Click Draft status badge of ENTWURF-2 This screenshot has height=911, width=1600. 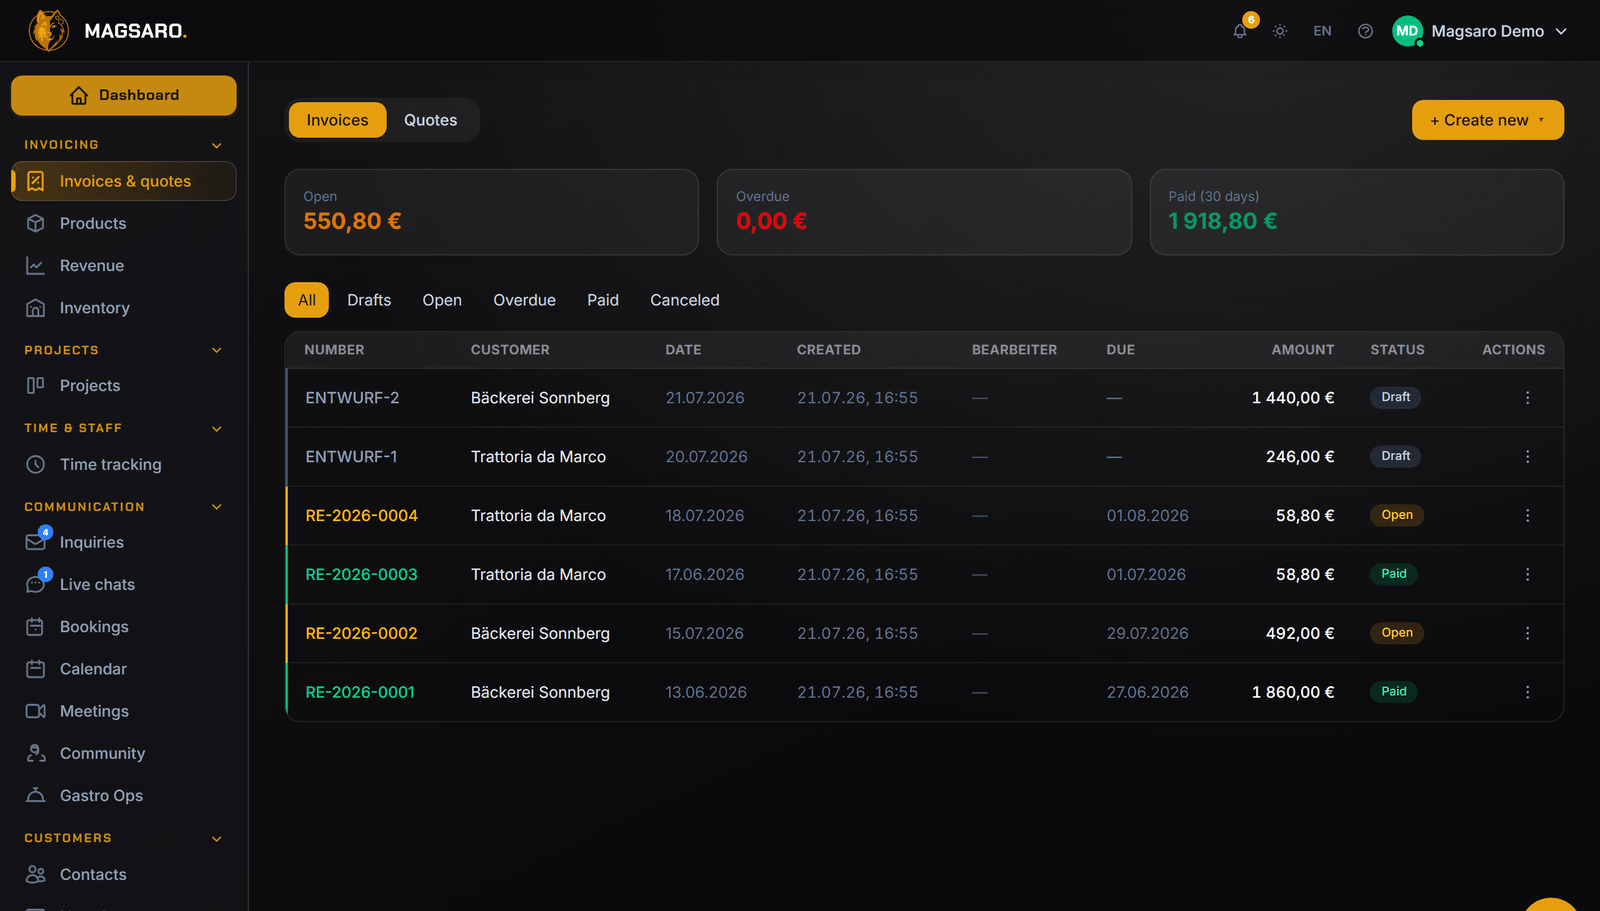(x=1395, y=397)
